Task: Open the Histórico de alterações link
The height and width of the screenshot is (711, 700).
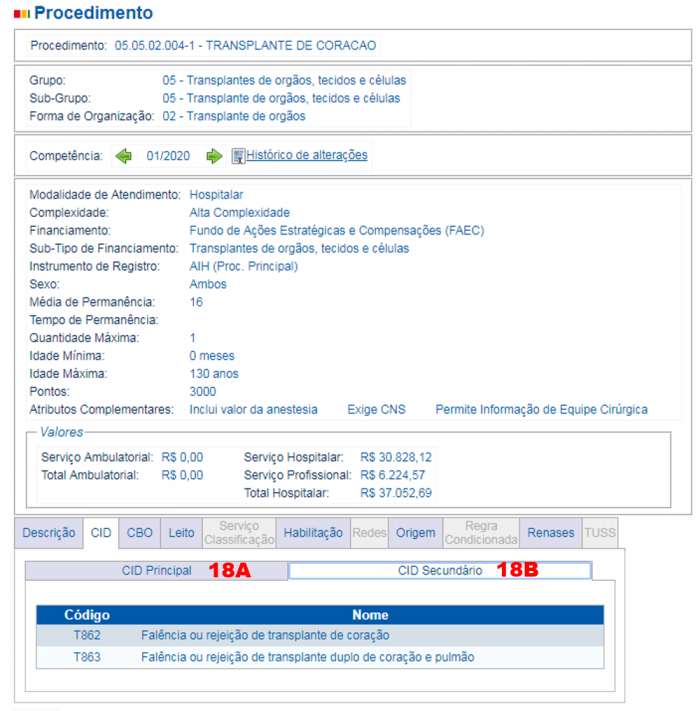Action: [306, 155]
